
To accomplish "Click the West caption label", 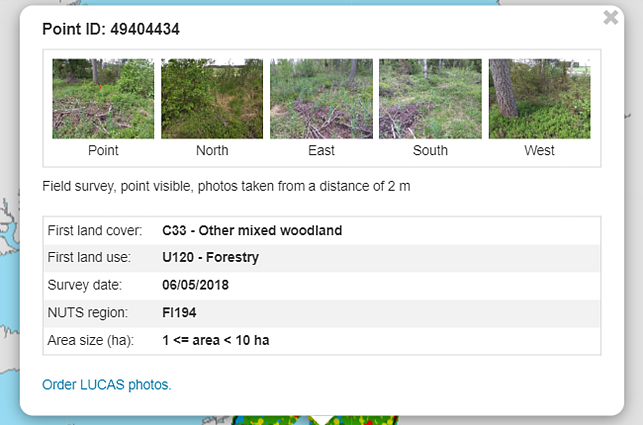I will [539, 151].
